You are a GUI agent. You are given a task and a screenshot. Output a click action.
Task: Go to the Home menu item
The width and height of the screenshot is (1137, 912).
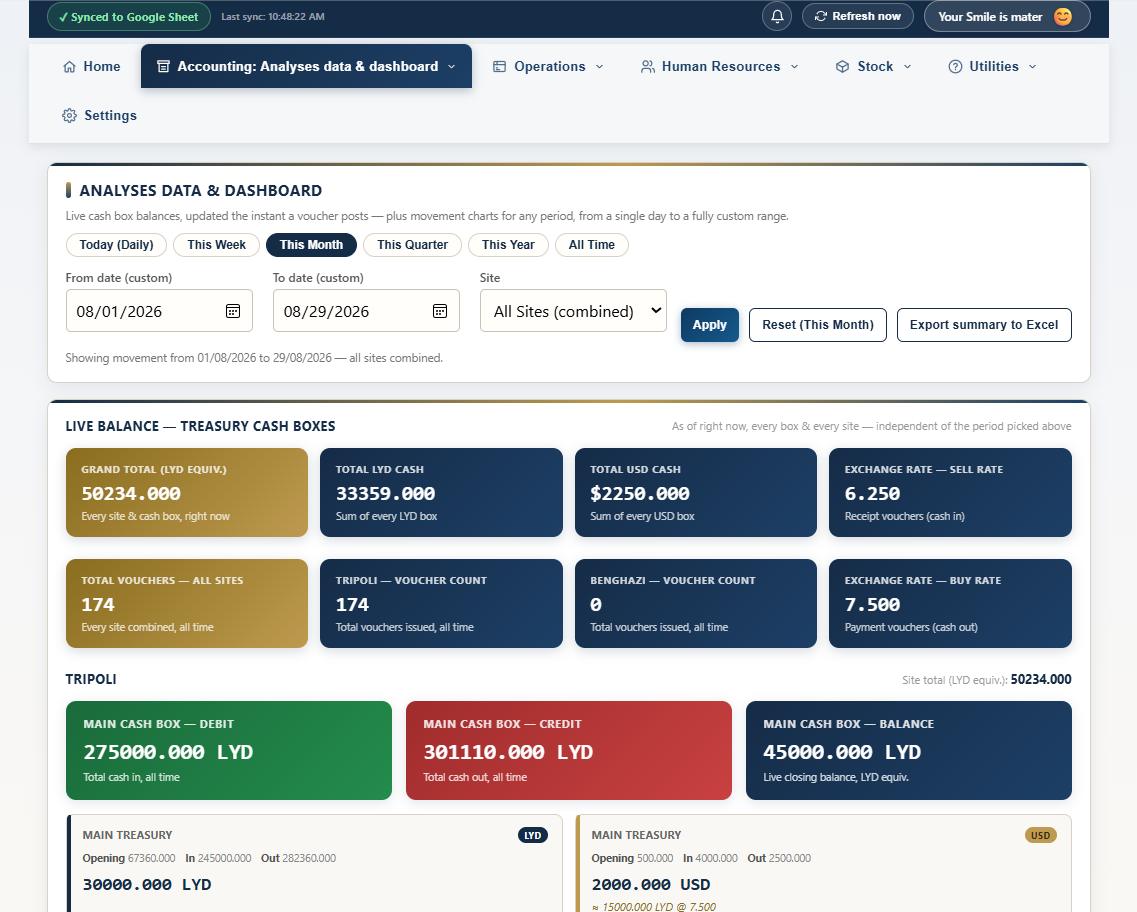(91, 67)
